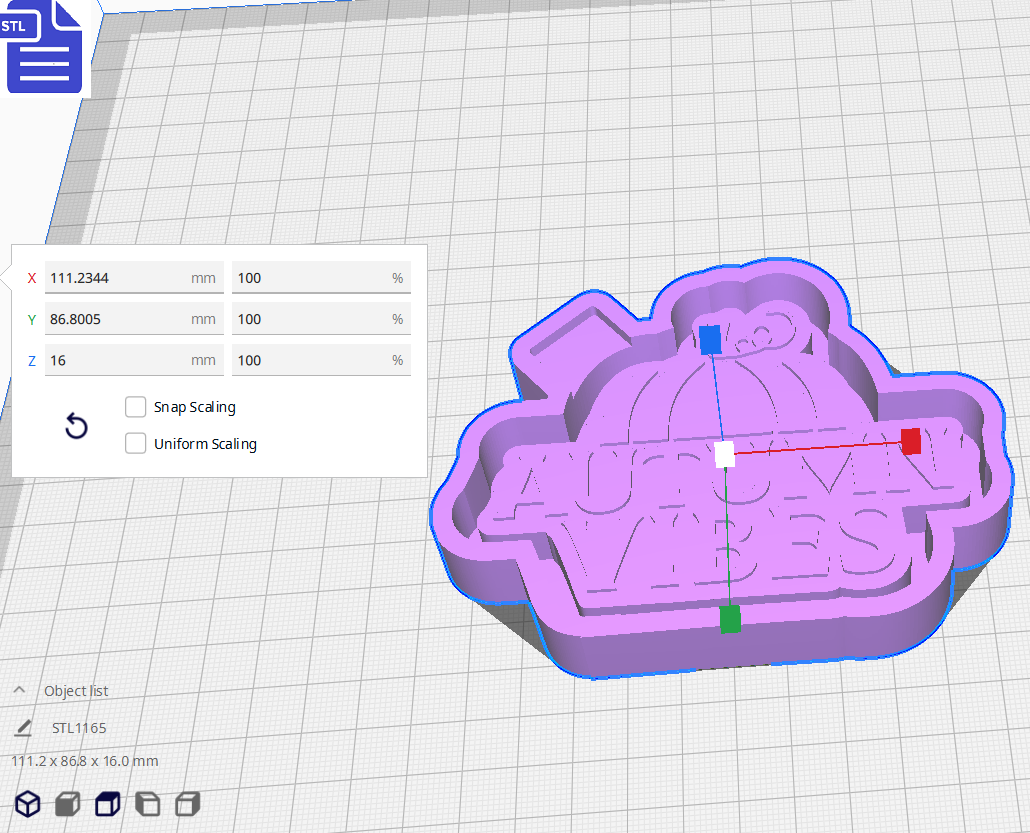
Task: Switch to the right side view icon
Action: (x=187, y=804)
